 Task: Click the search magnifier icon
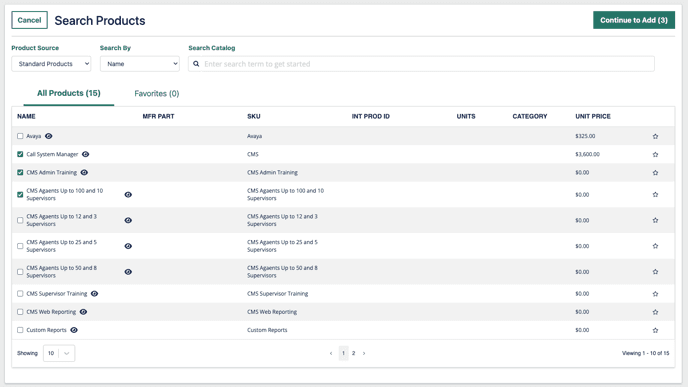(196, 64)
